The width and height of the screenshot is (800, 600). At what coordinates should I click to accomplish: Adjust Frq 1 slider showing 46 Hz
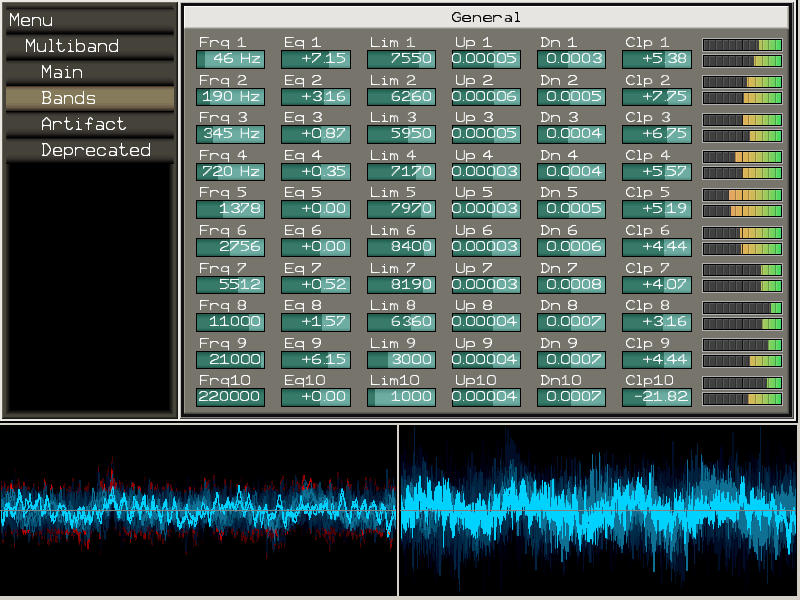pyautogui.click(x=231, y=59)
